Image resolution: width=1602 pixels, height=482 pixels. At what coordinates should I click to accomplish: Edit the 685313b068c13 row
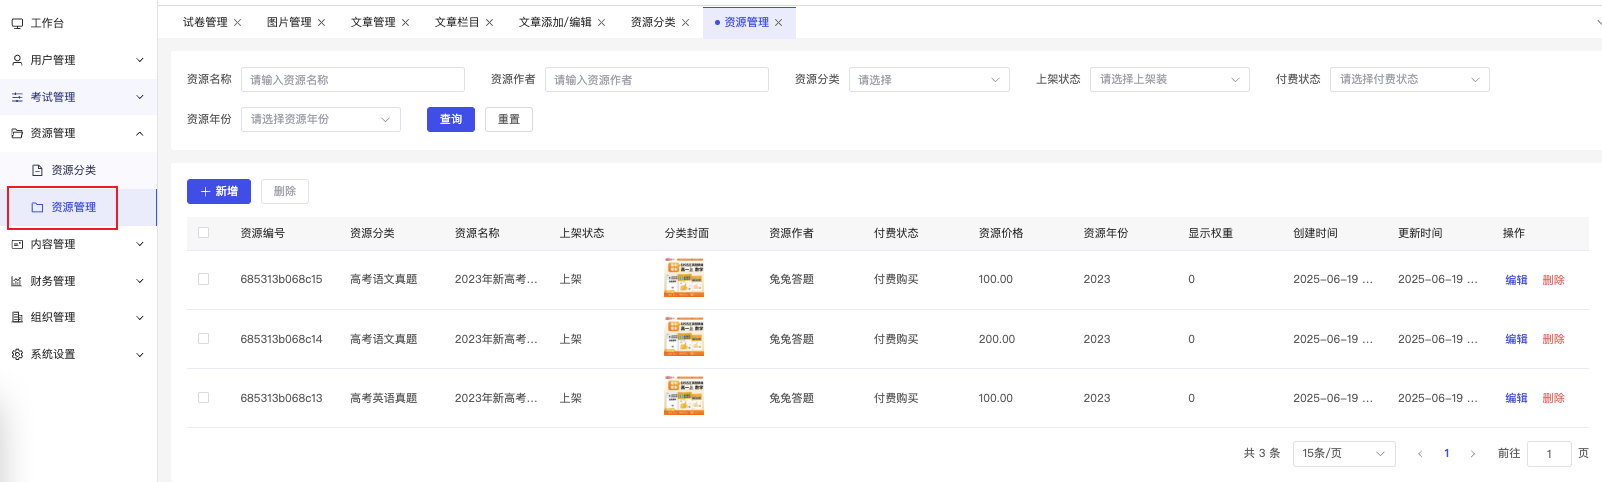(1516, 398)
